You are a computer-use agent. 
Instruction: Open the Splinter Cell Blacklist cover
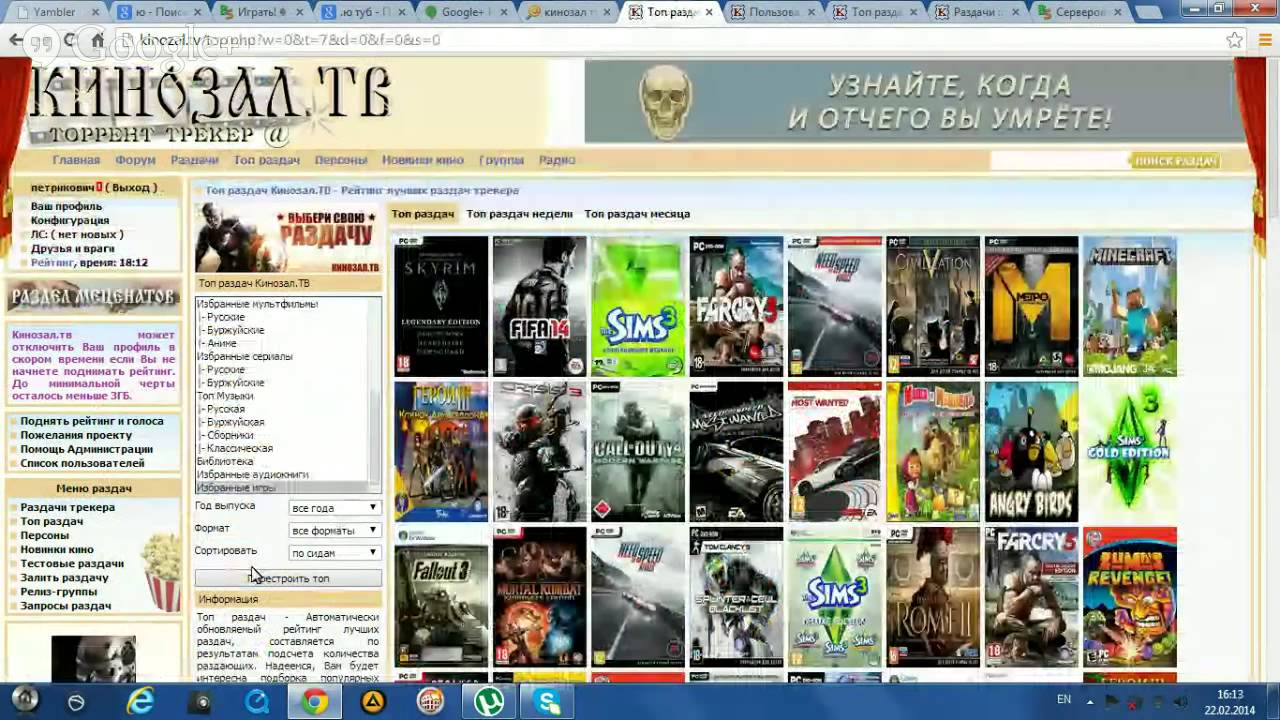point(736,597)
